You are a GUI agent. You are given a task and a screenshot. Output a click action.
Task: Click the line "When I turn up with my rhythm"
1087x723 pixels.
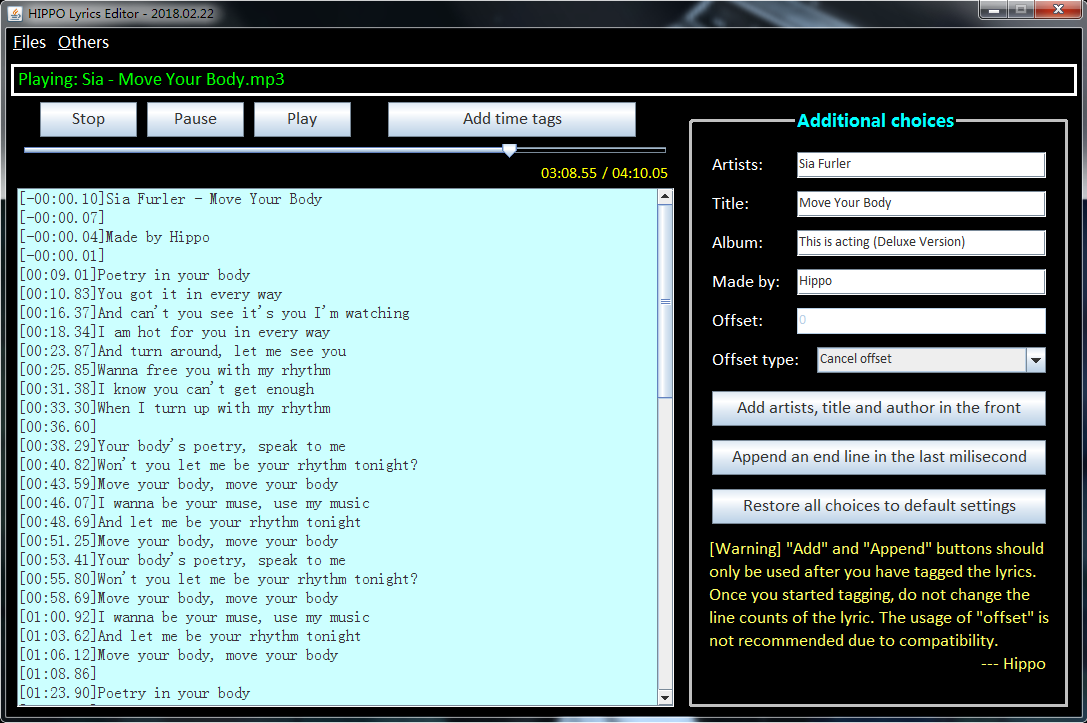pyautogui.click(x=175, y=408)
